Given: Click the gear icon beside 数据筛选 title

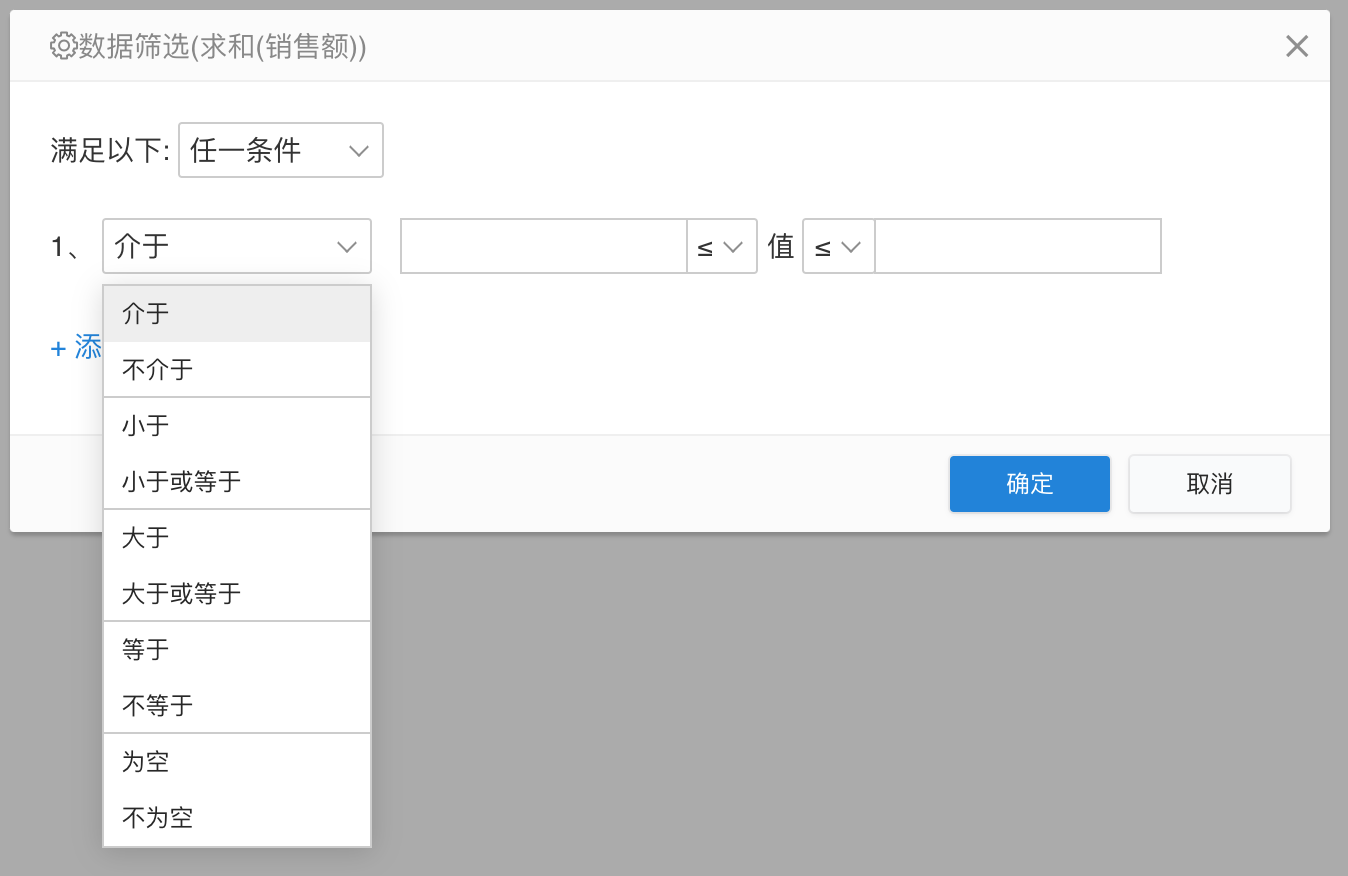Looking at the screenshot, I should click(x=63, y=46).
